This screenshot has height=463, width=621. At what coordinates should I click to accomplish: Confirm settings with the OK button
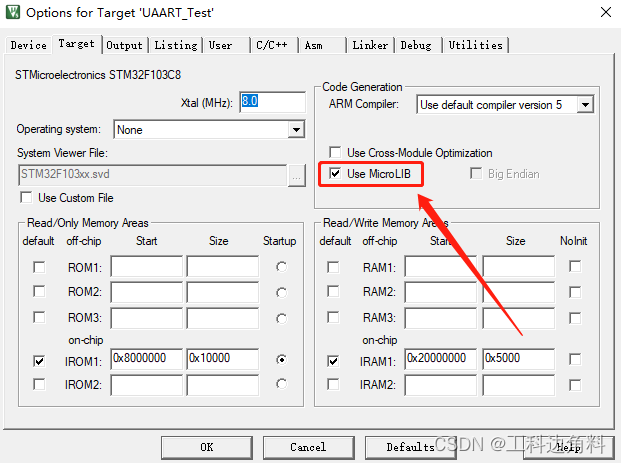pos(207,448)
